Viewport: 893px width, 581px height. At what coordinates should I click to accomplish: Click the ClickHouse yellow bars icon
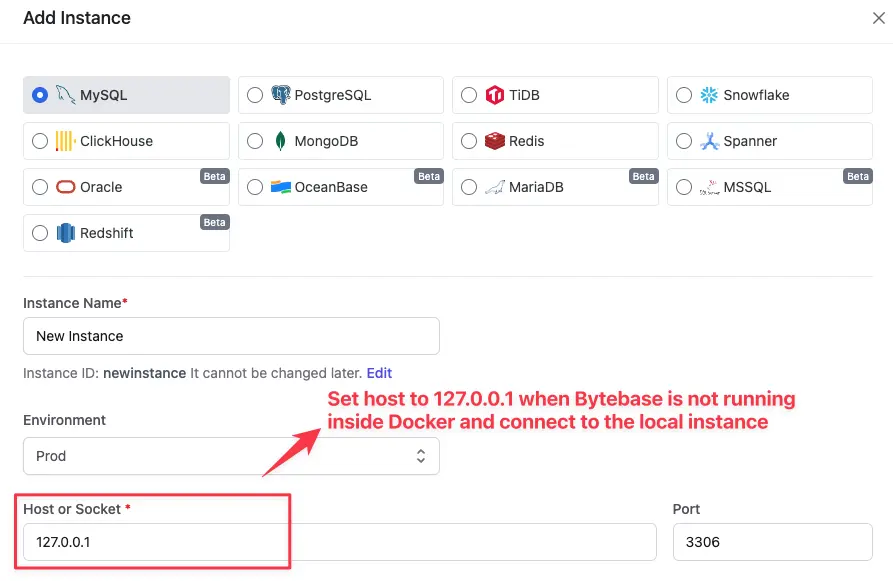click(x=65, y=141)
